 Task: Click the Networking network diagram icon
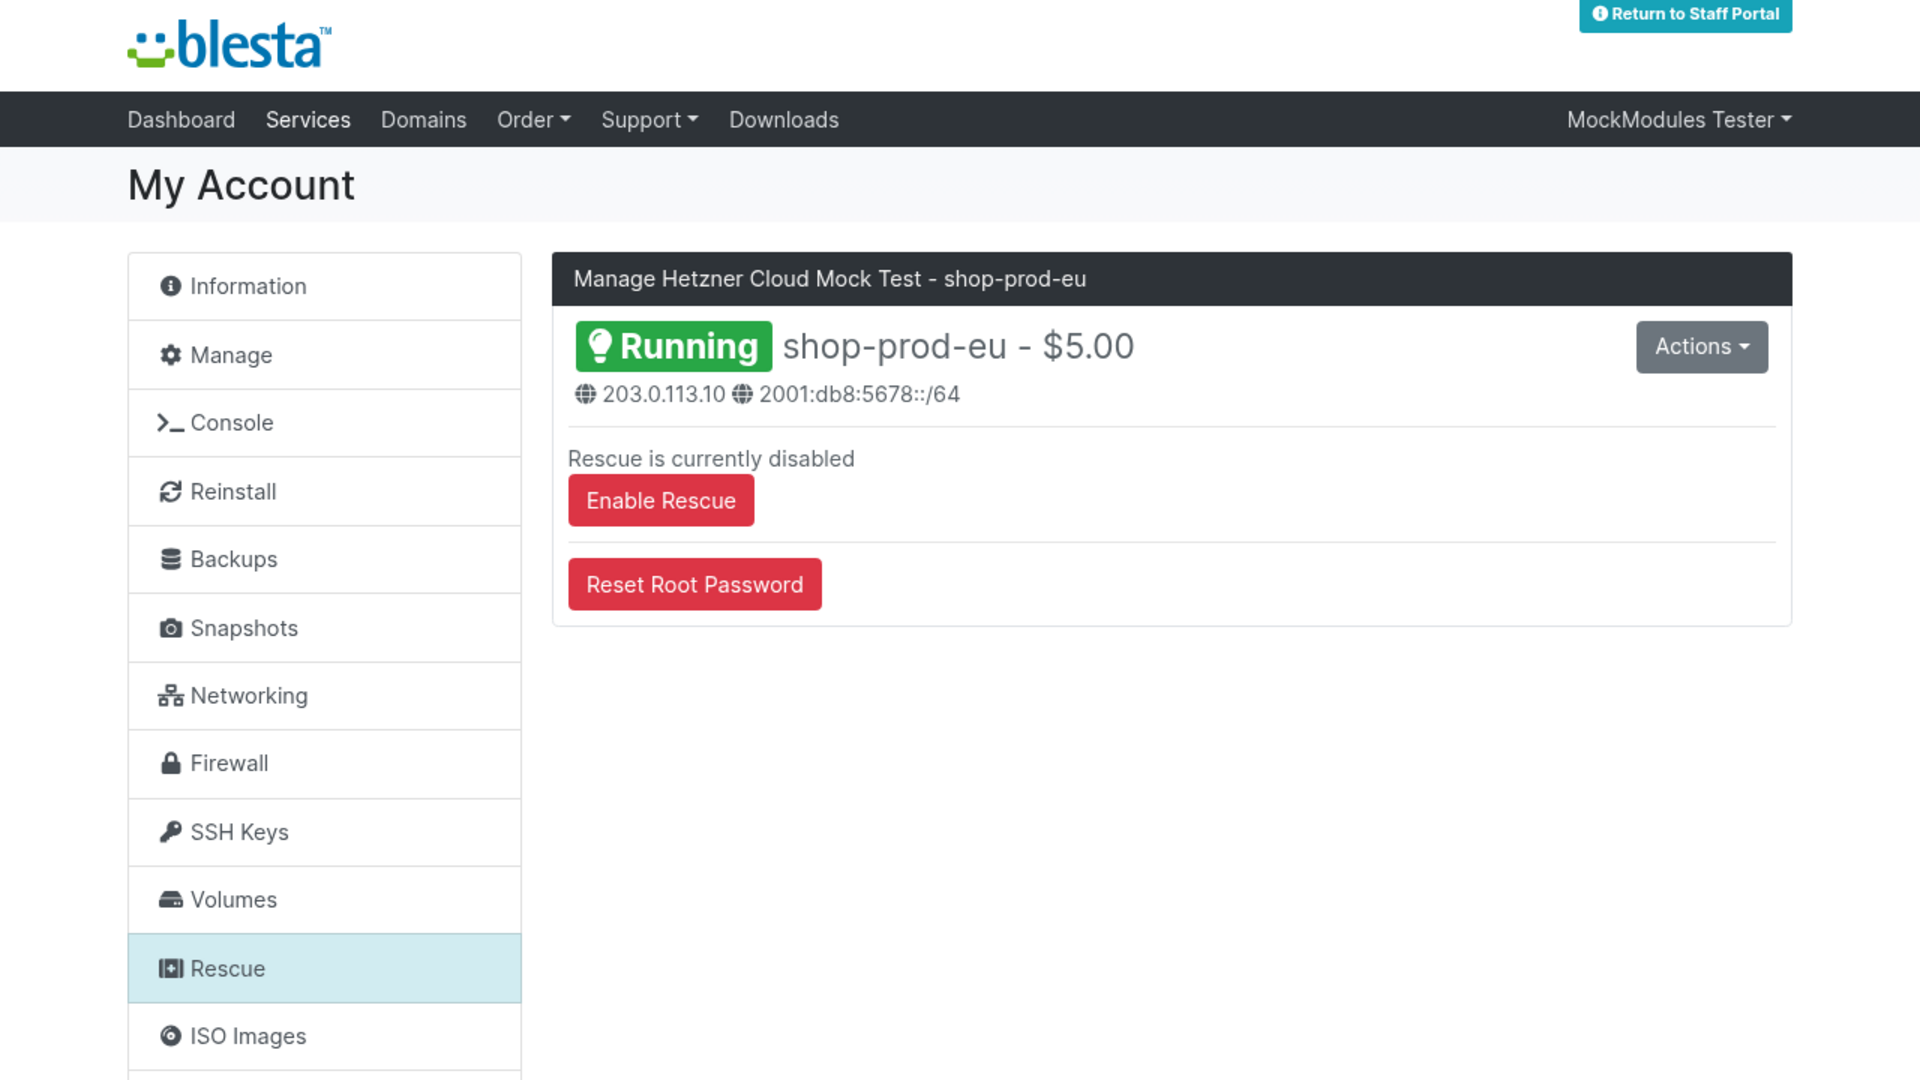click(x=171, y=696)
